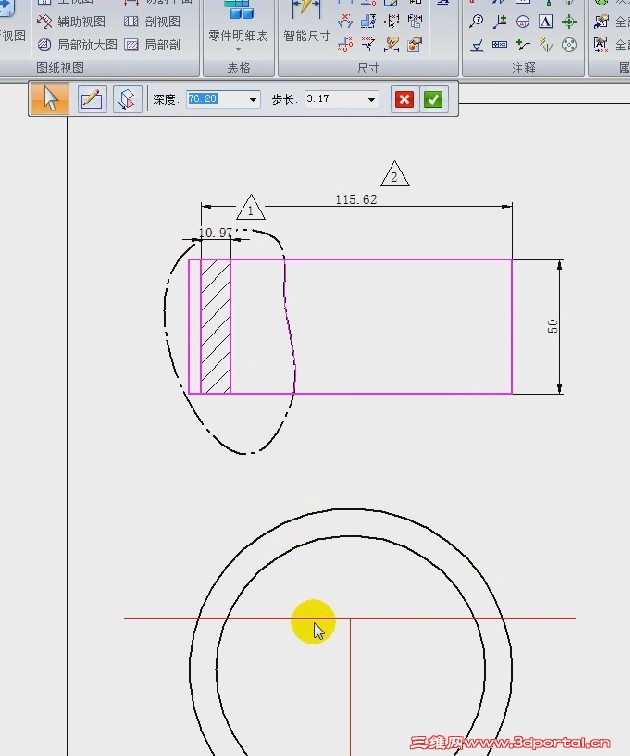
Task: Expand the 零件明细表 dropdown arrow
Action: pyautogui.click(x=238, y=49)
